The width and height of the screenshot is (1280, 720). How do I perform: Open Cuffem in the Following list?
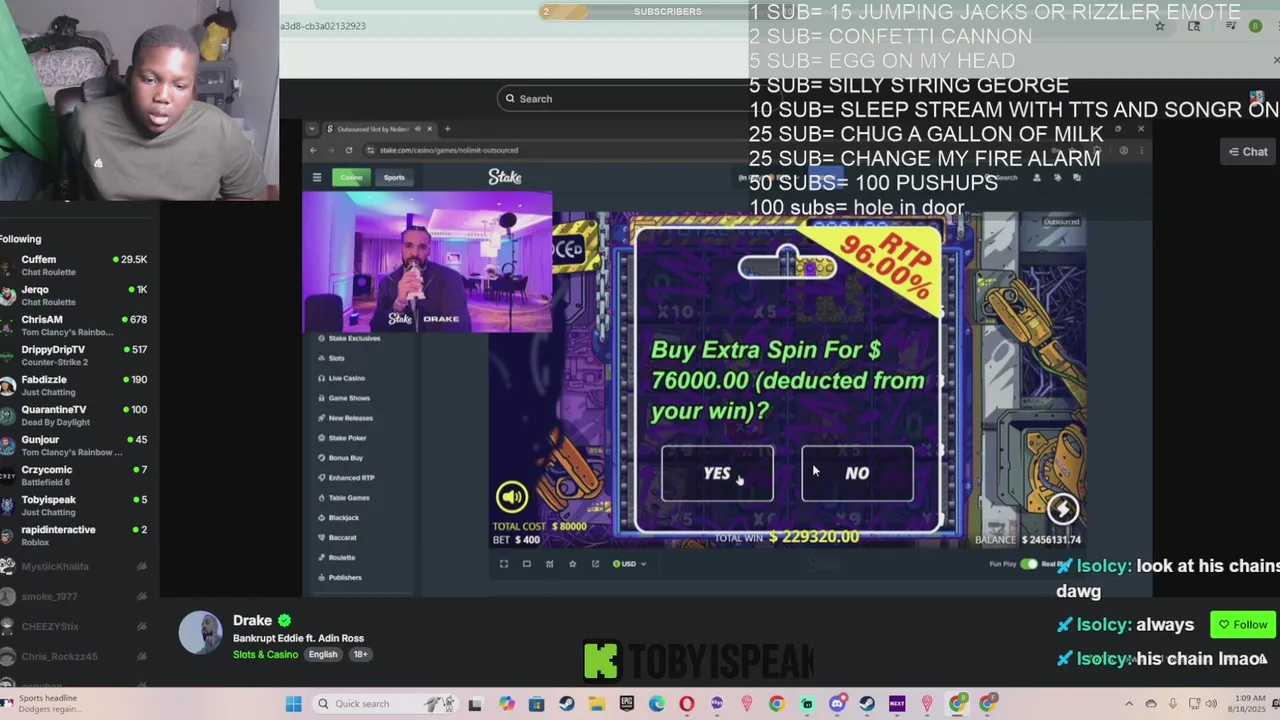pos(75,265)
